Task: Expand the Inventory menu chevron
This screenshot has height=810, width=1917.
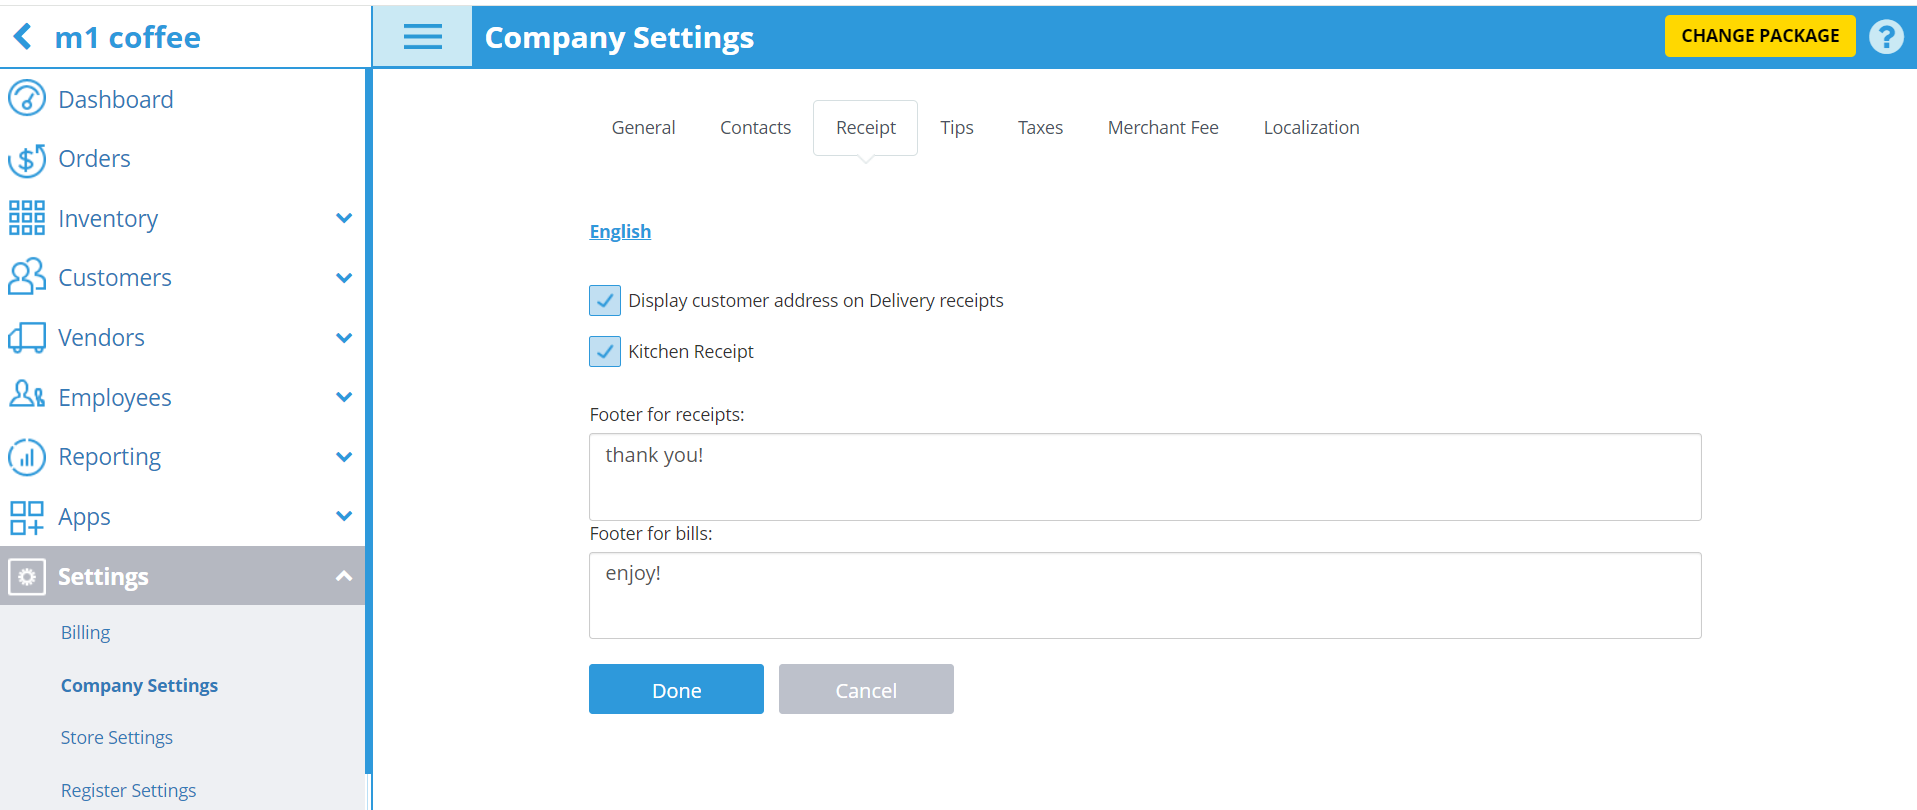Action: pyautogui.click(x=344, y=218)
